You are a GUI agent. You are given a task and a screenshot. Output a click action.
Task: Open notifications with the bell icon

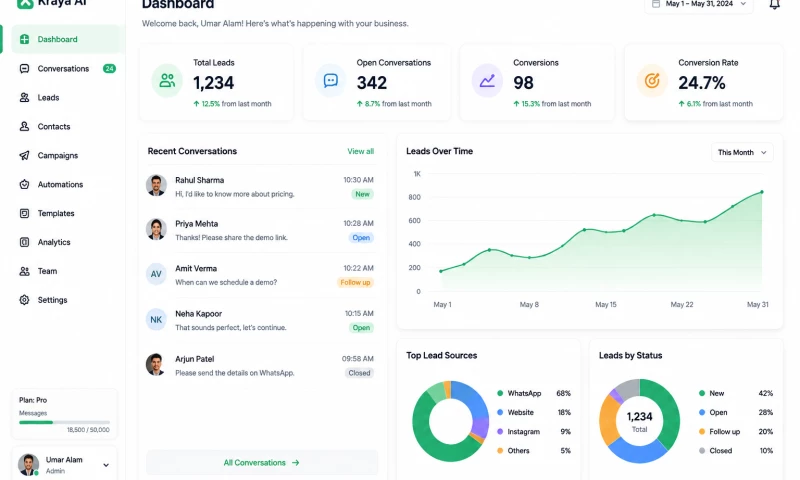774,5
